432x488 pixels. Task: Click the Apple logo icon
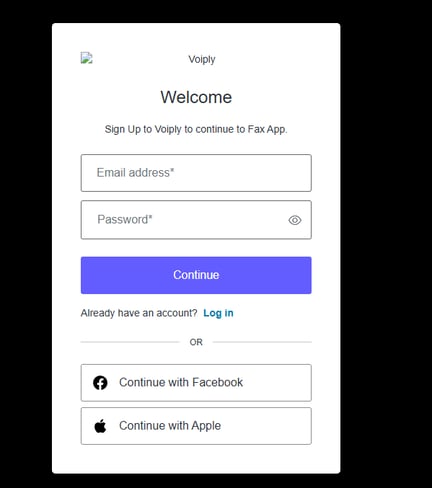click(100, 426)
